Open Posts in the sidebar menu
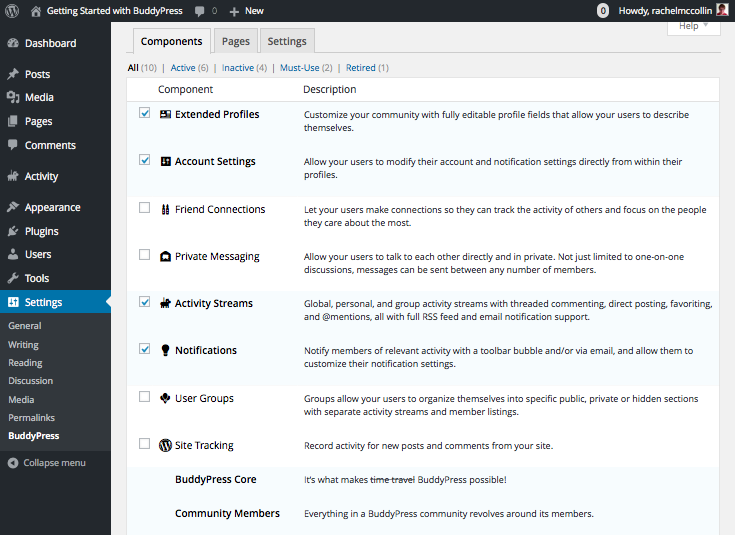This screenshot has width=735, height=535. (38, 74)
